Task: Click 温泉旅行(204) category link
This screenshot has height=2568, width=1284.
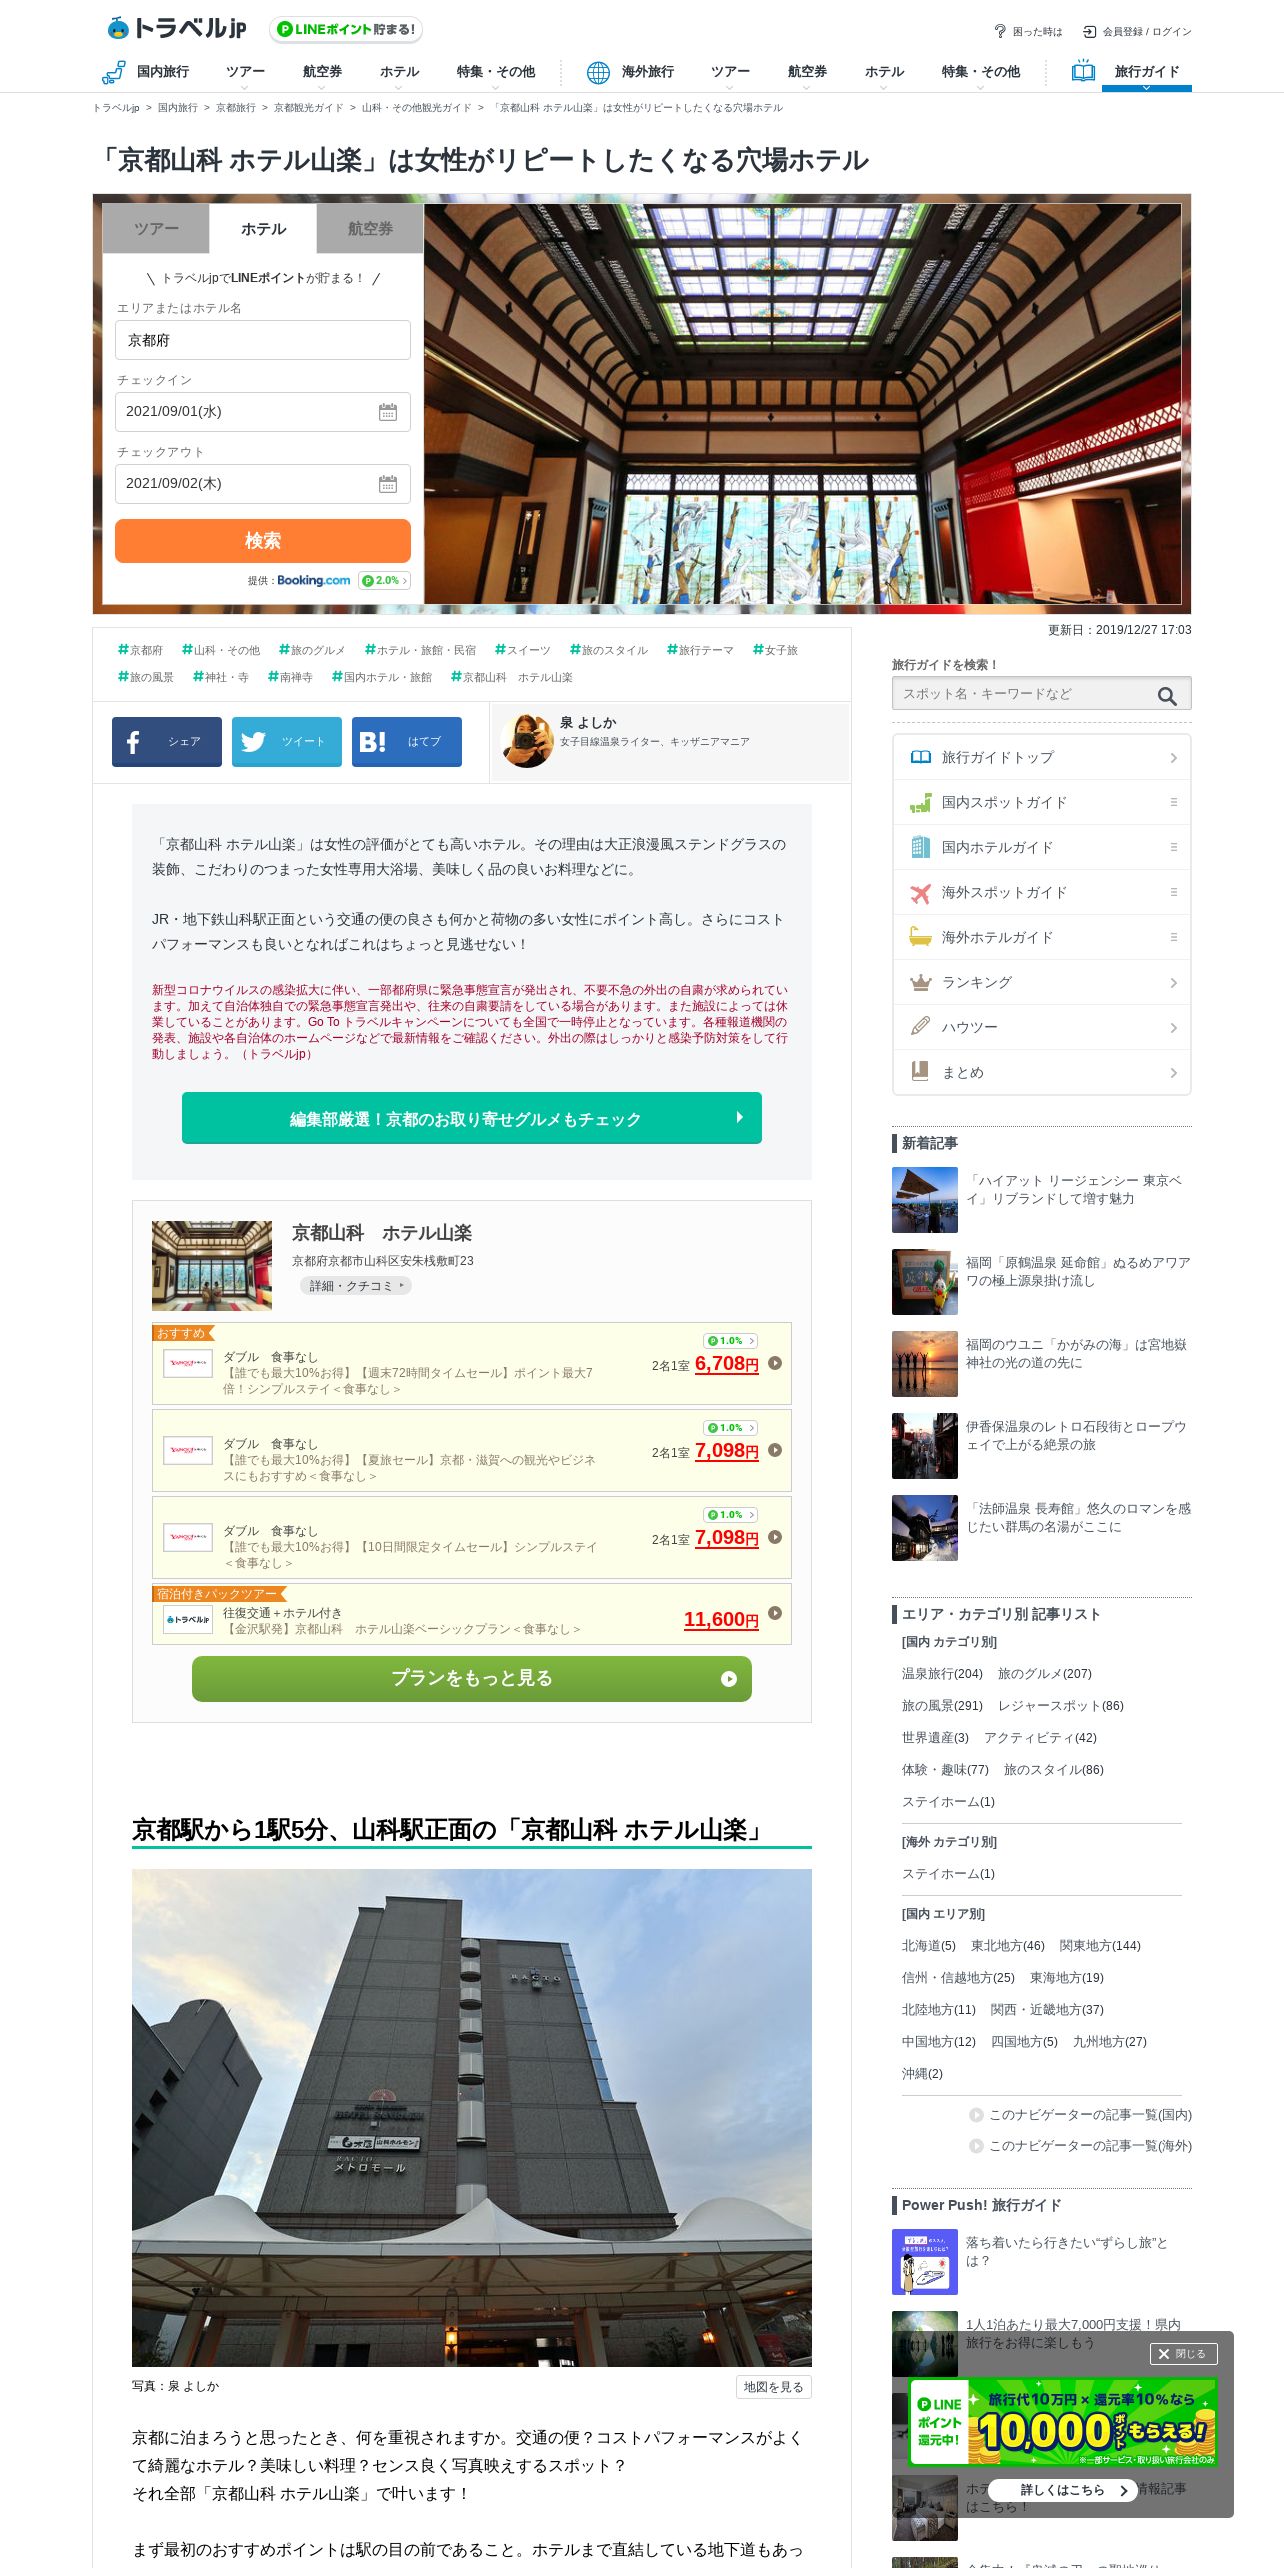Action: (942, 1674)
